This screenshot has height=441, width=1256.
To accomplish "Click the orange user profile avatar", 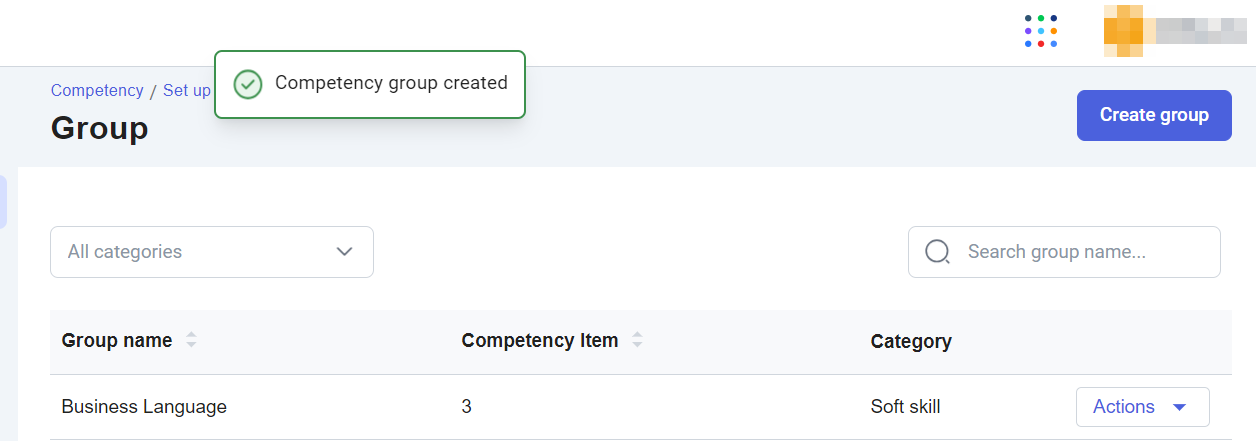I will 1123,31.
